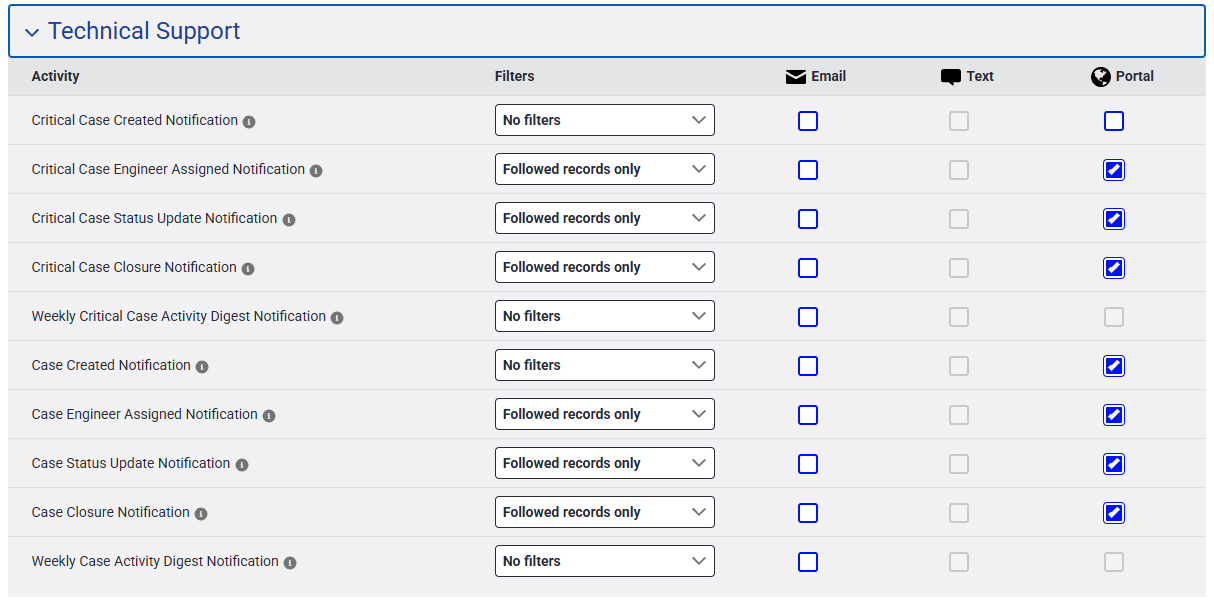Click the Activity column header
Image resolution: width=1214 pixels, height=603 pixels.
click(x=55, y=76)
